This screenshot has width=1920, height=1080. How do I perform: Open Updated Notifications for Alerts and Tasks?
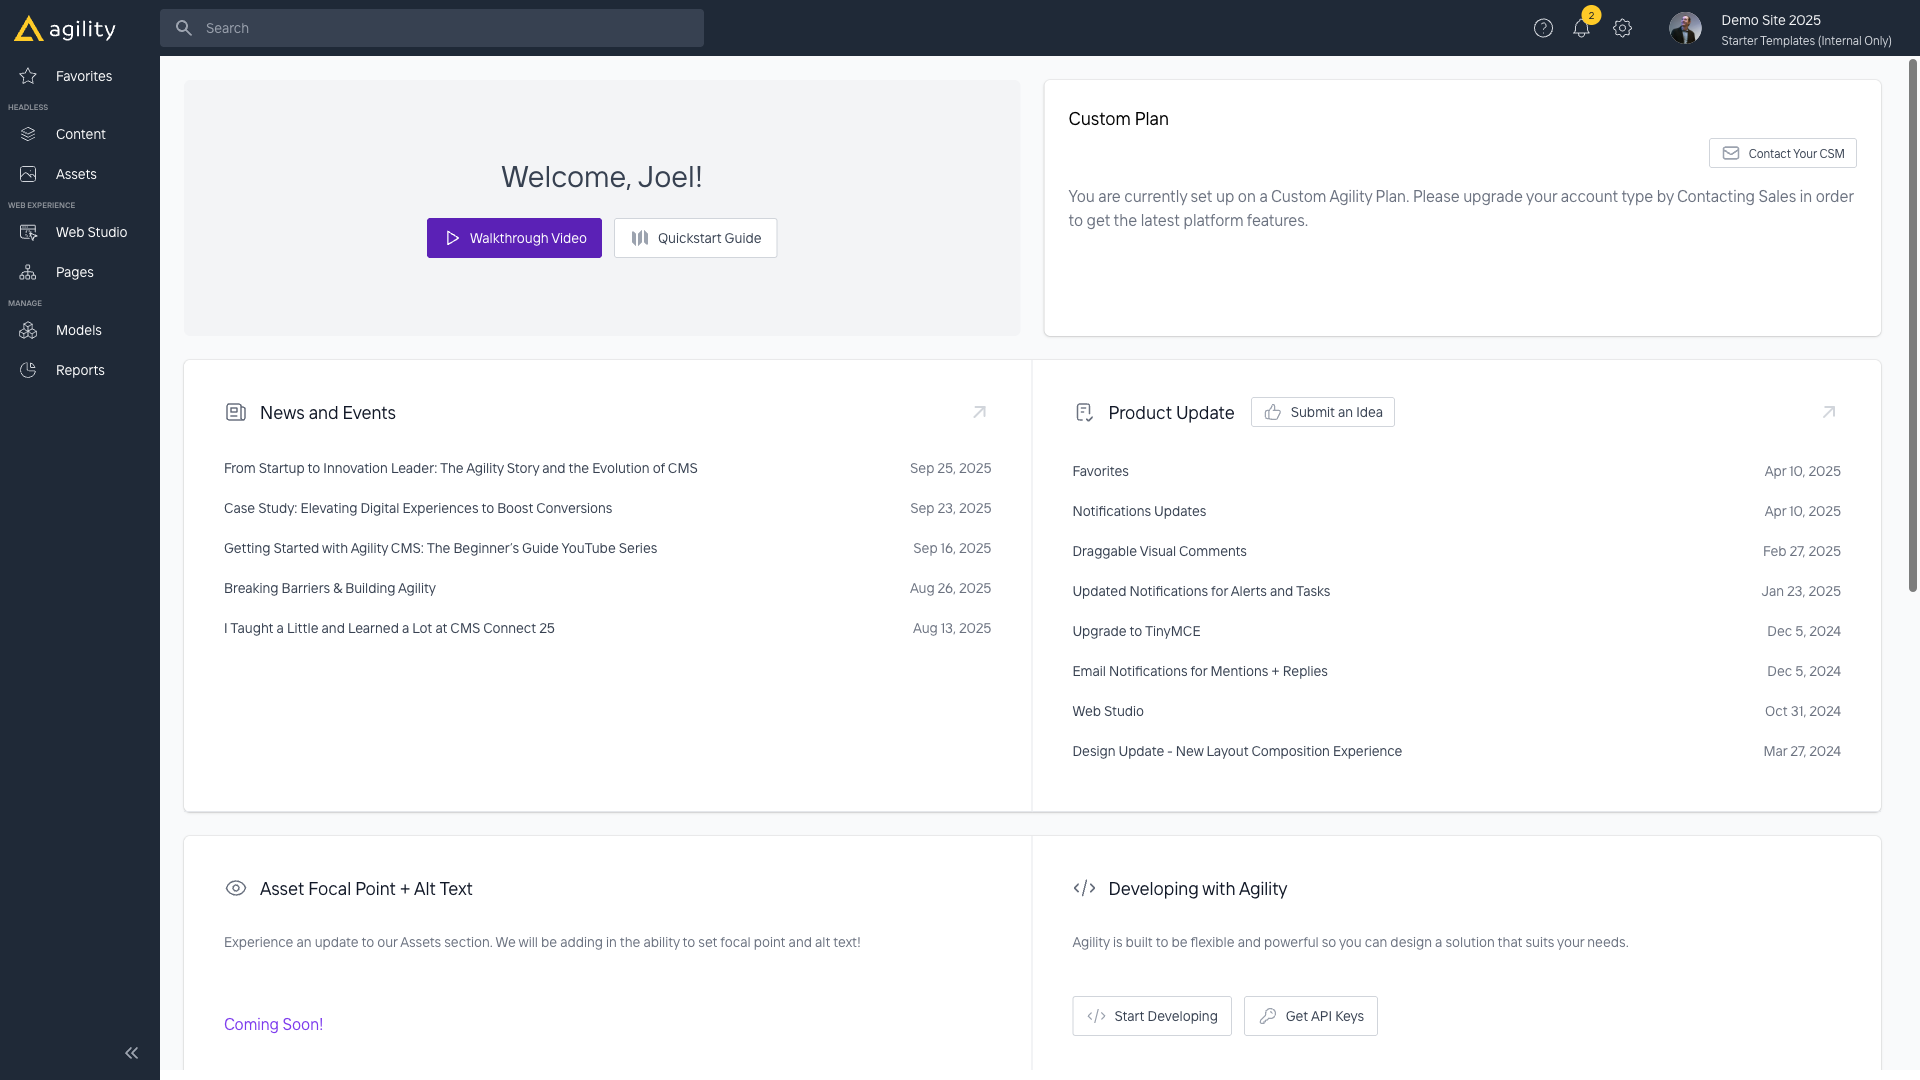coord(1201,591)
